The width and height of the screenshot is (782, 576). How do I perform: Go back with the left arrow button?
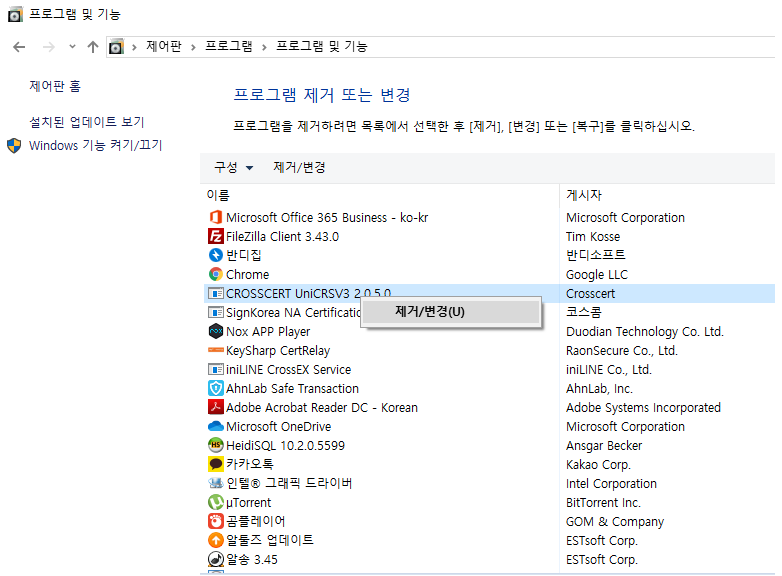[x=19, y=47]
